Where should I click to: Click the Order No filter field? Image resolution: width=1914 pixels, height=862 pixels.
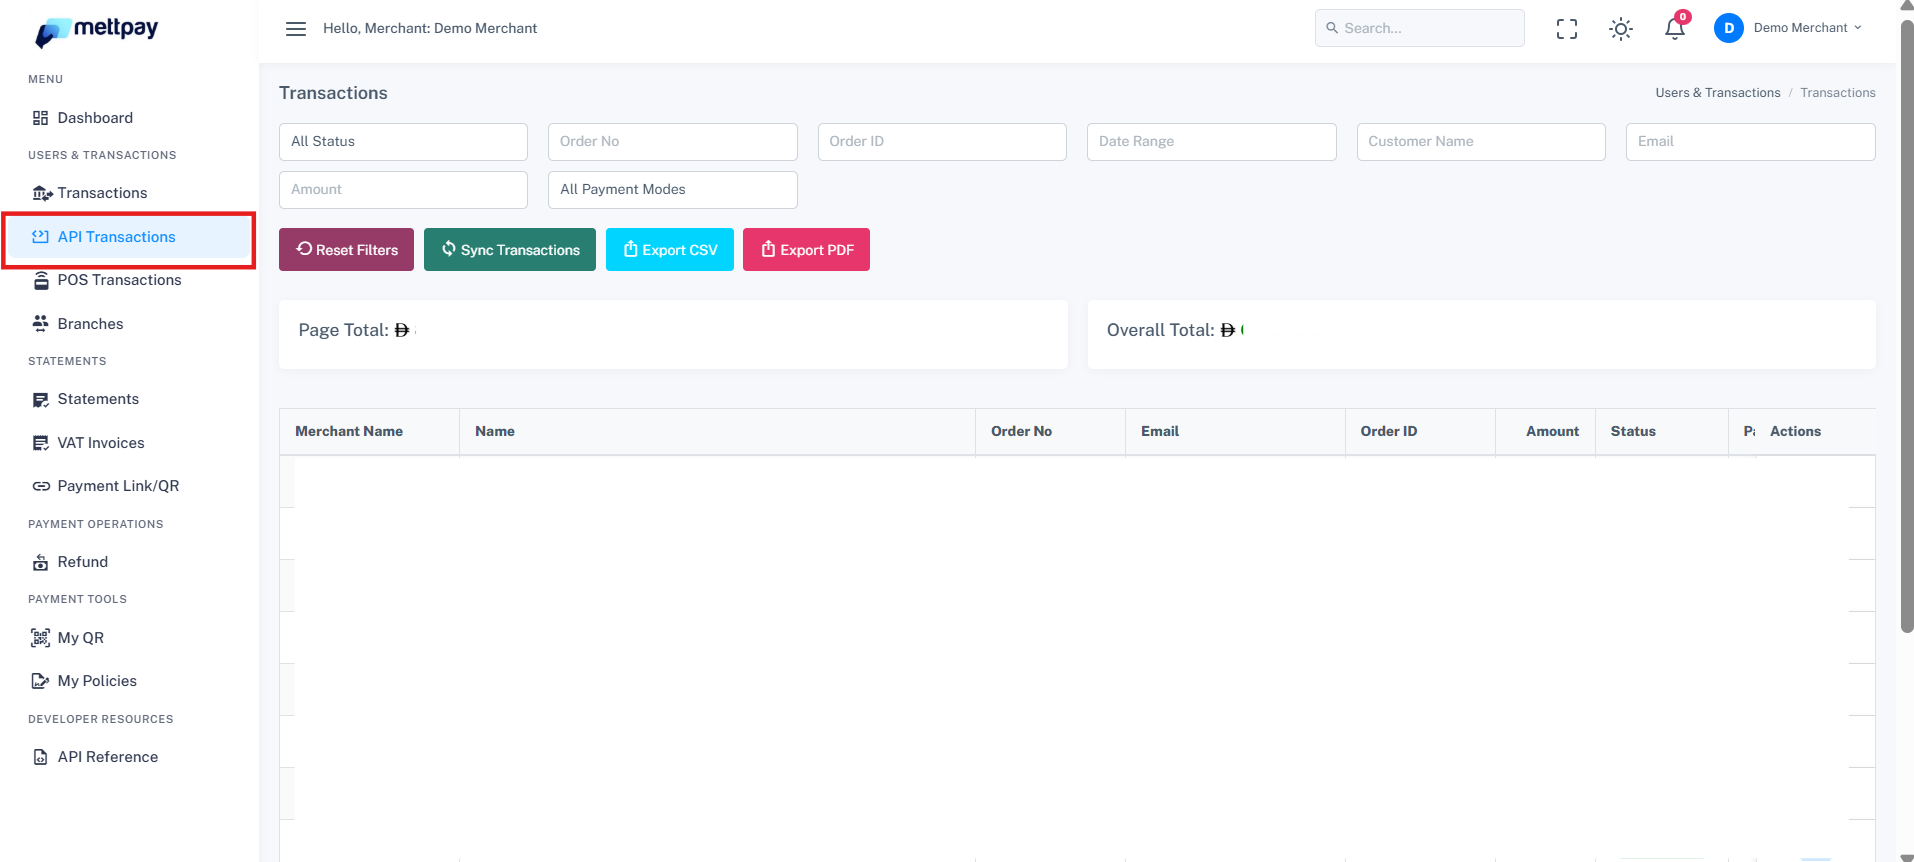[673, 142]
